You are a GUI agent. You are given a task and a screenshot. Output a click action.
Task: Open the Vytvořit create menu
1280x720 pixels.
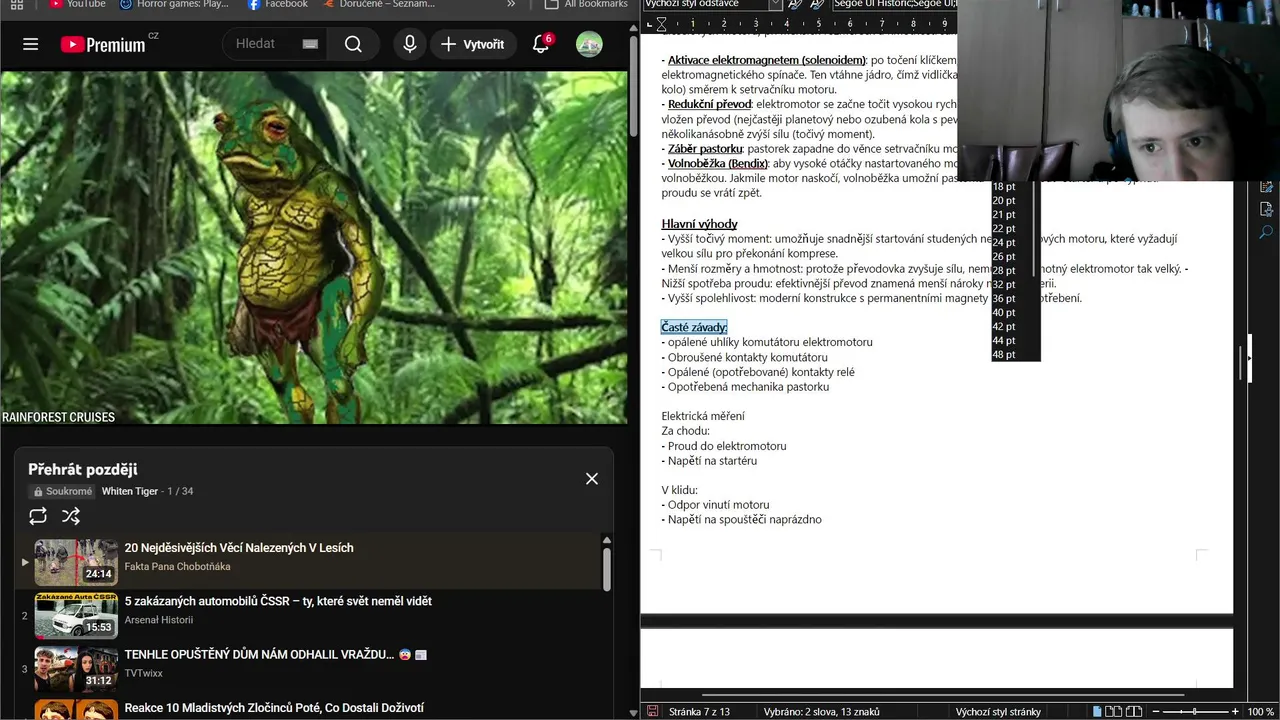click(x=473, y=44)
